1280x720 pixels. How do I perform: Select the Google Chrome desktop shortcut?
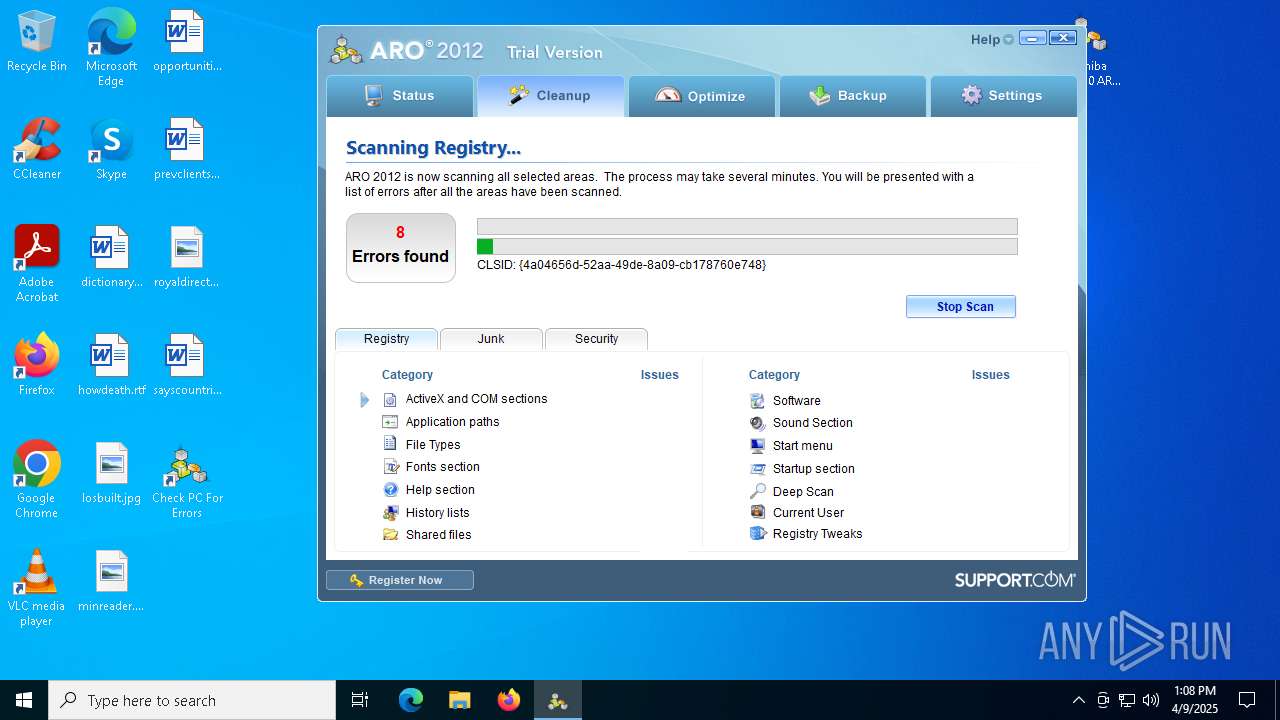pos(37,480)
